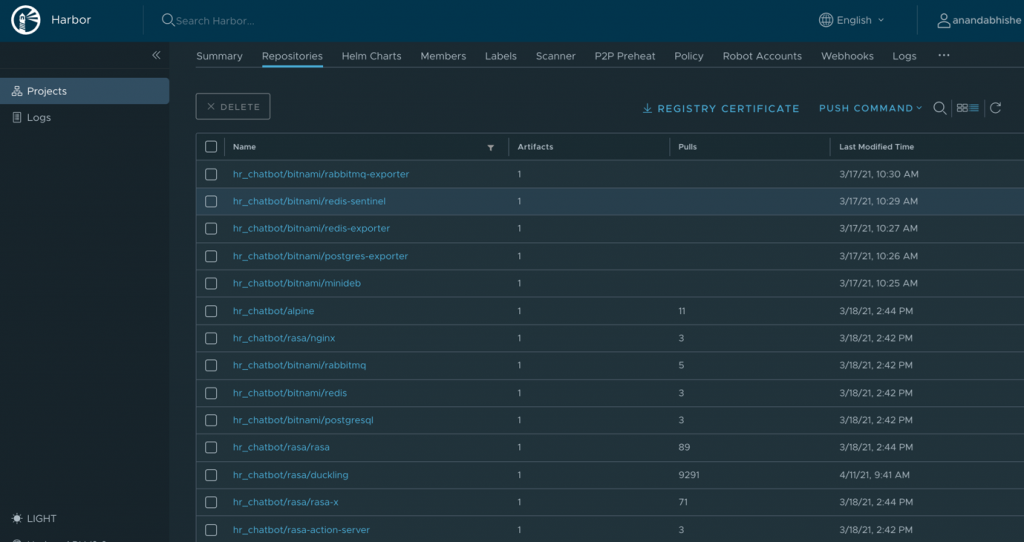Switch to card view layout

[x=962, y=108]
